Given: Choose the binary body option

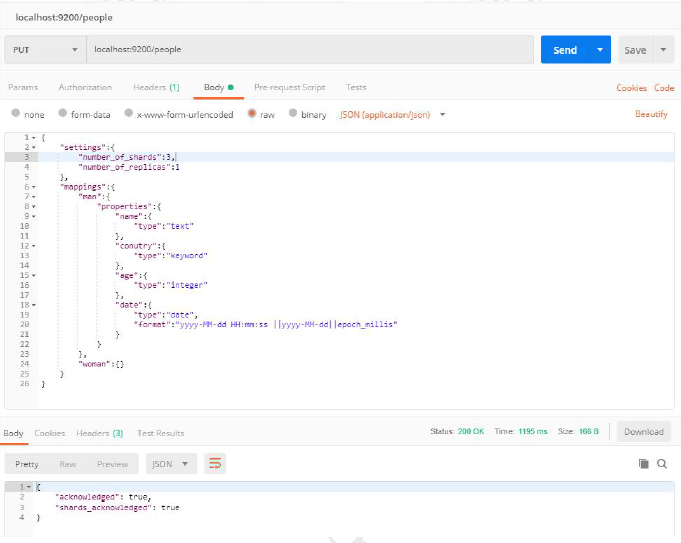Looking at the screenshot, I should pyautogui.click(x=293, y=114).
